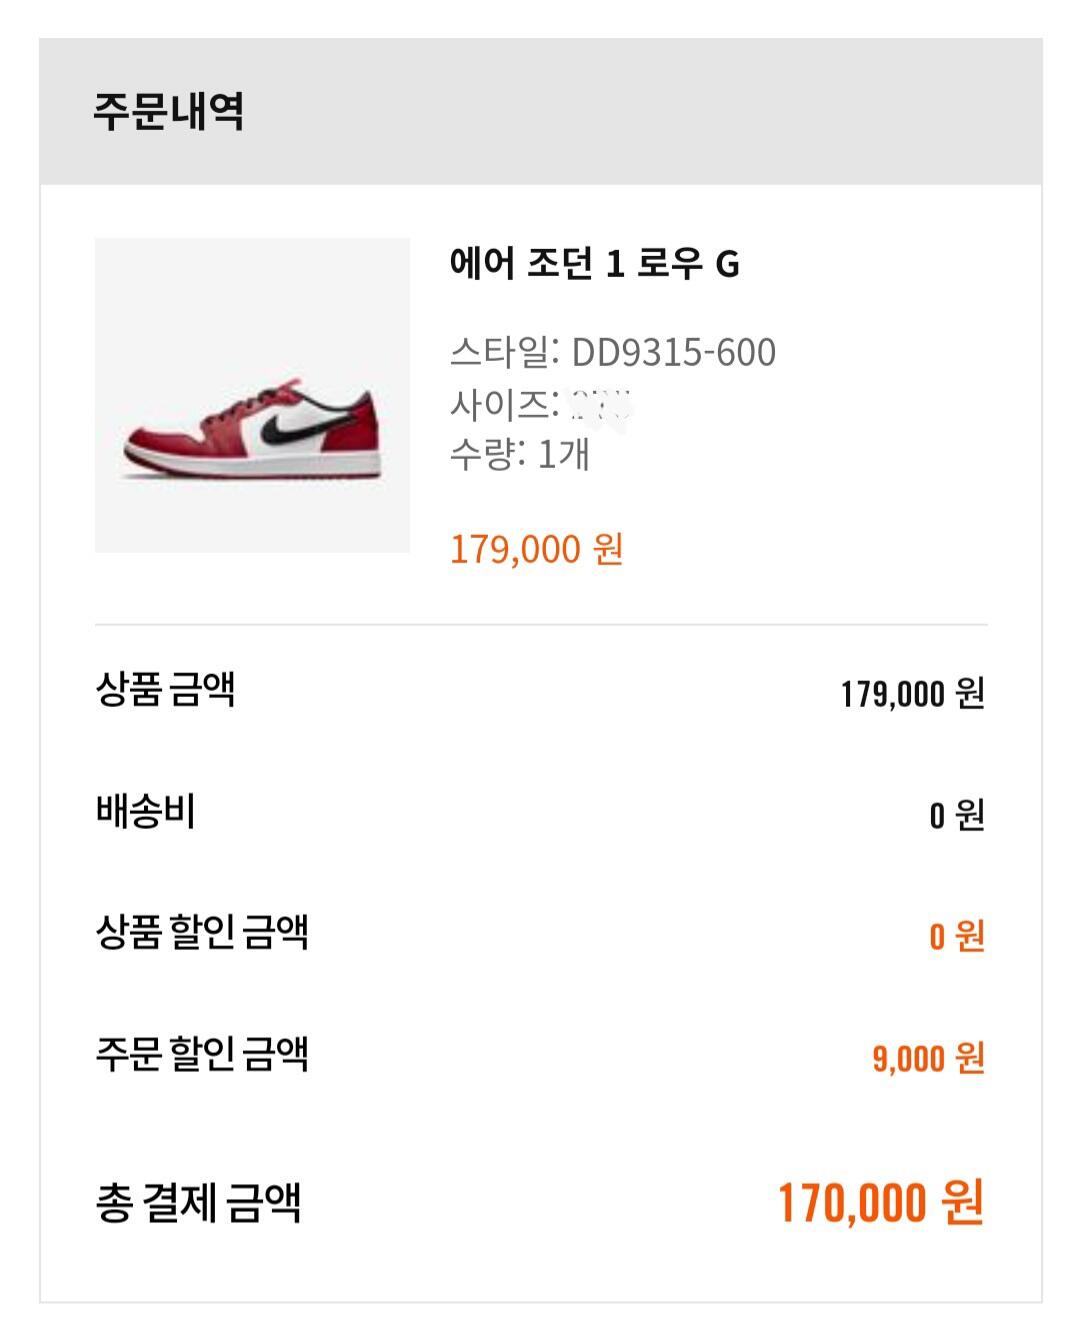
Task: Click the 주문 할인 금액 label
Action: [201, 1055]
